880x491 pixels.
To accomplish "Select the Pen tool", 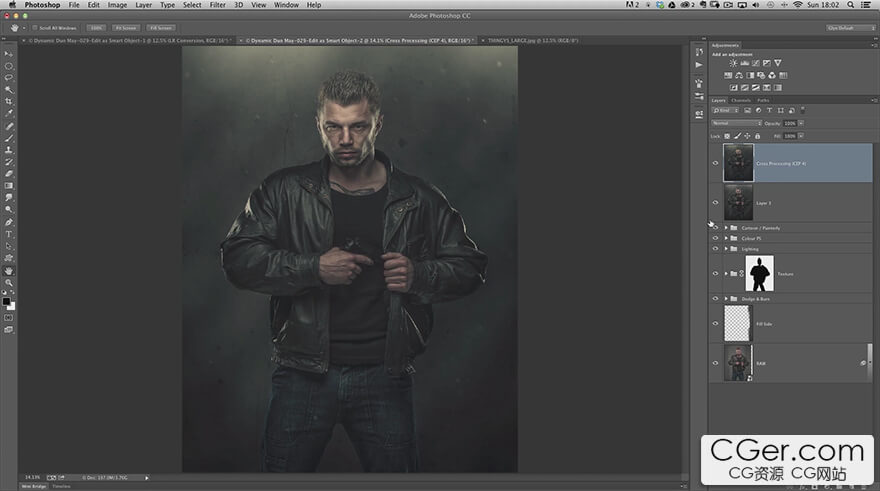I will click(8, 222).
